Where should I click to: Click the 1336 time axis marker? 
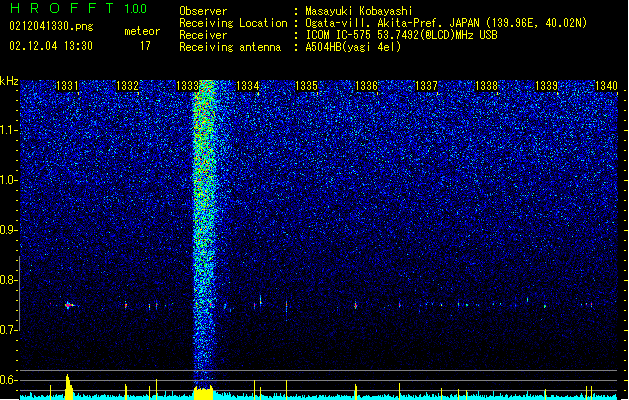[x=366, y=86]
